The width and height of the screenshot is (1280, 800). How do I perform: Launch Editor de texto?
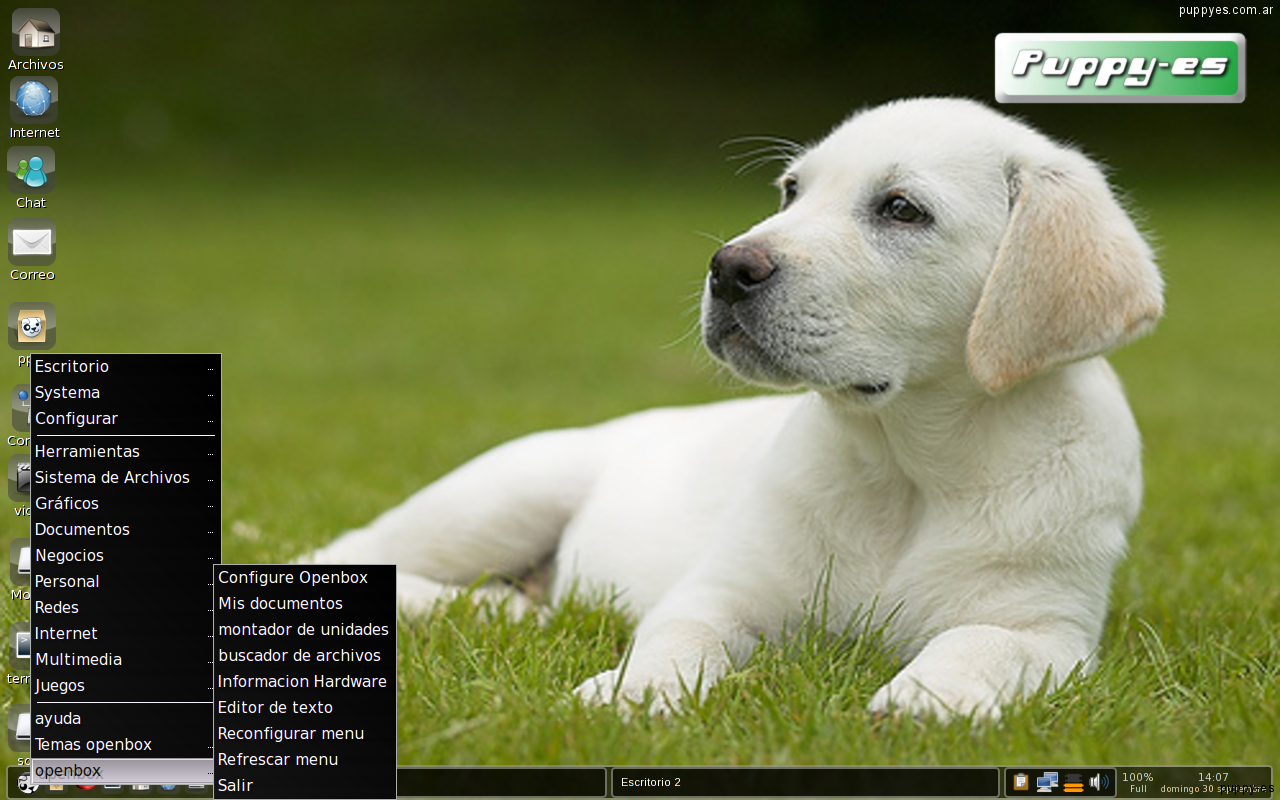[x=305, y=708]
